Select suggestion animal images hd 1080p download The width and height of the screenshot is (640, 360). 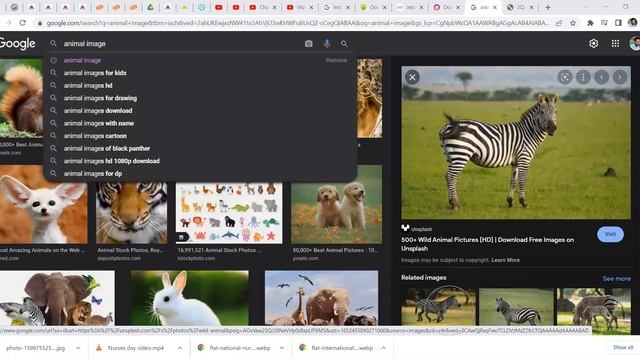tap(199, 161)
